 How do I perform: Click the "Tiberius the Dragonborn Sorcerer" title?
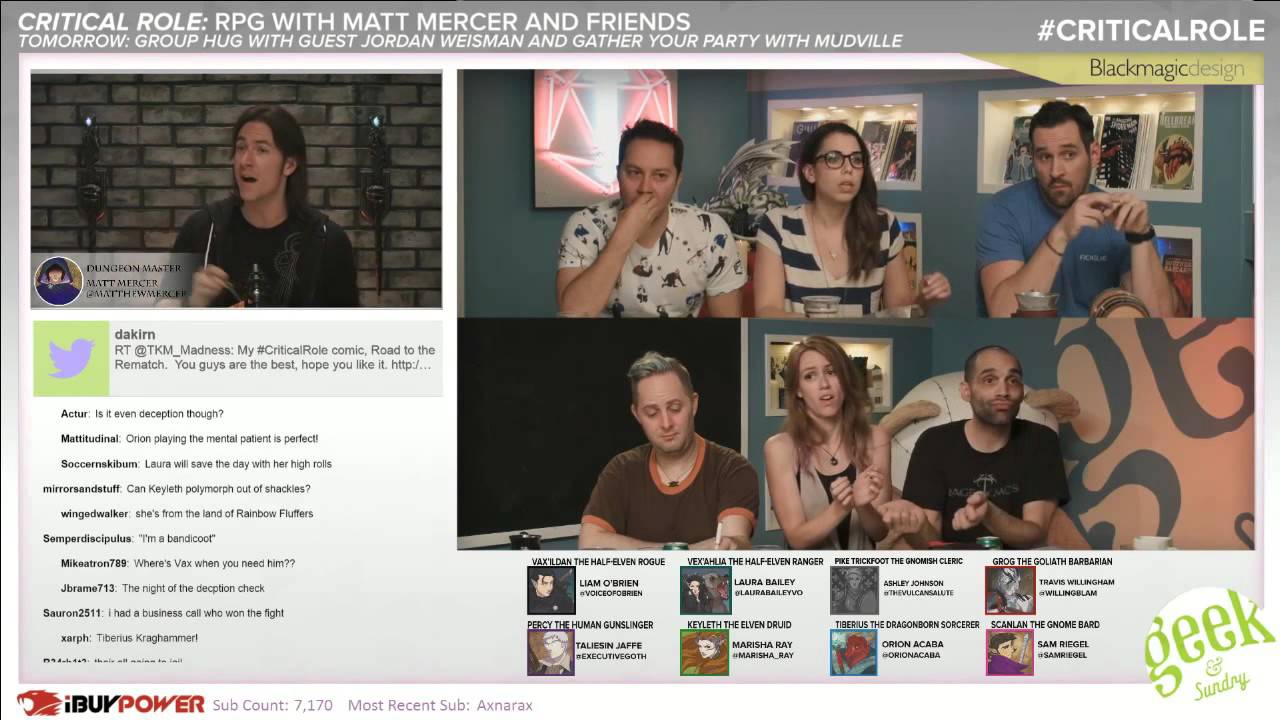click(x=907, y=625)
